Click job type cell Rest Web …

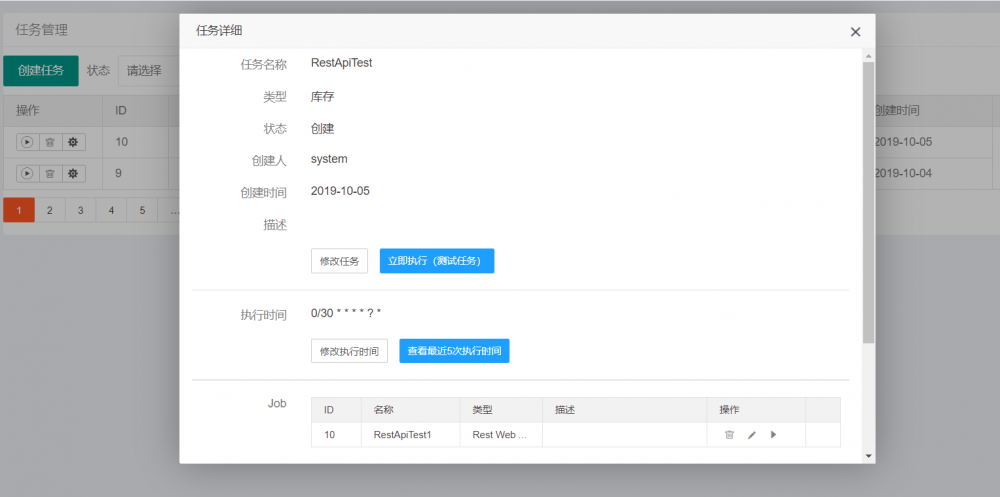(500, 434)
